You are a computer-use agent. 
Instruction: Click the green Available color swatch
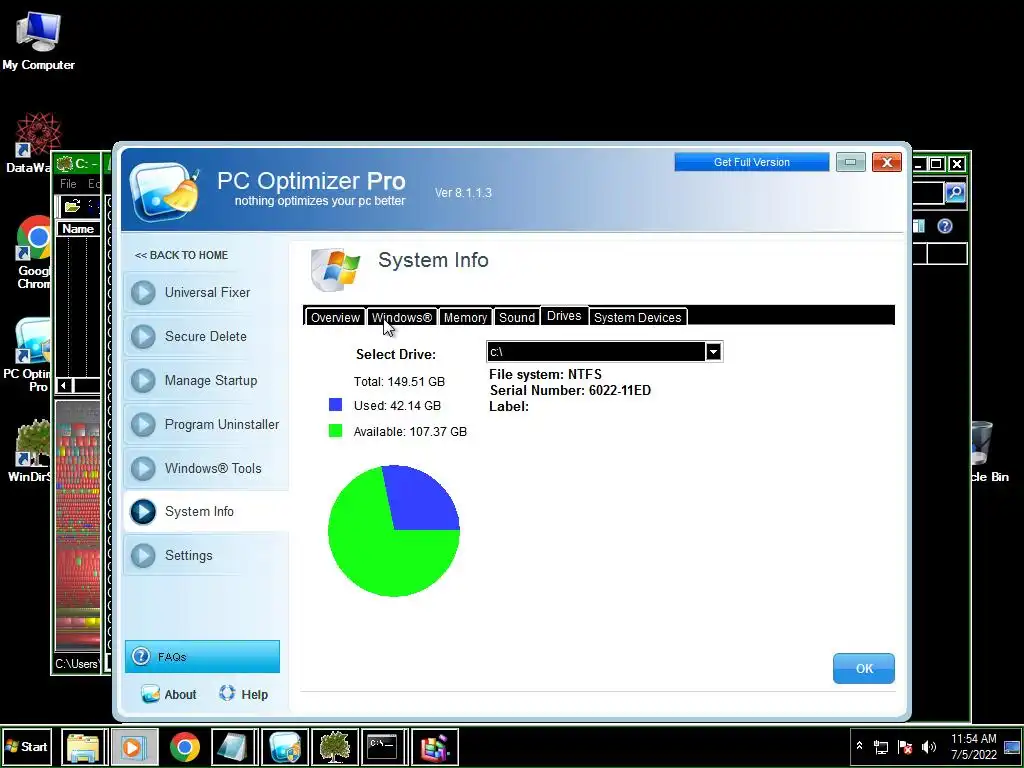click(336, 431)
